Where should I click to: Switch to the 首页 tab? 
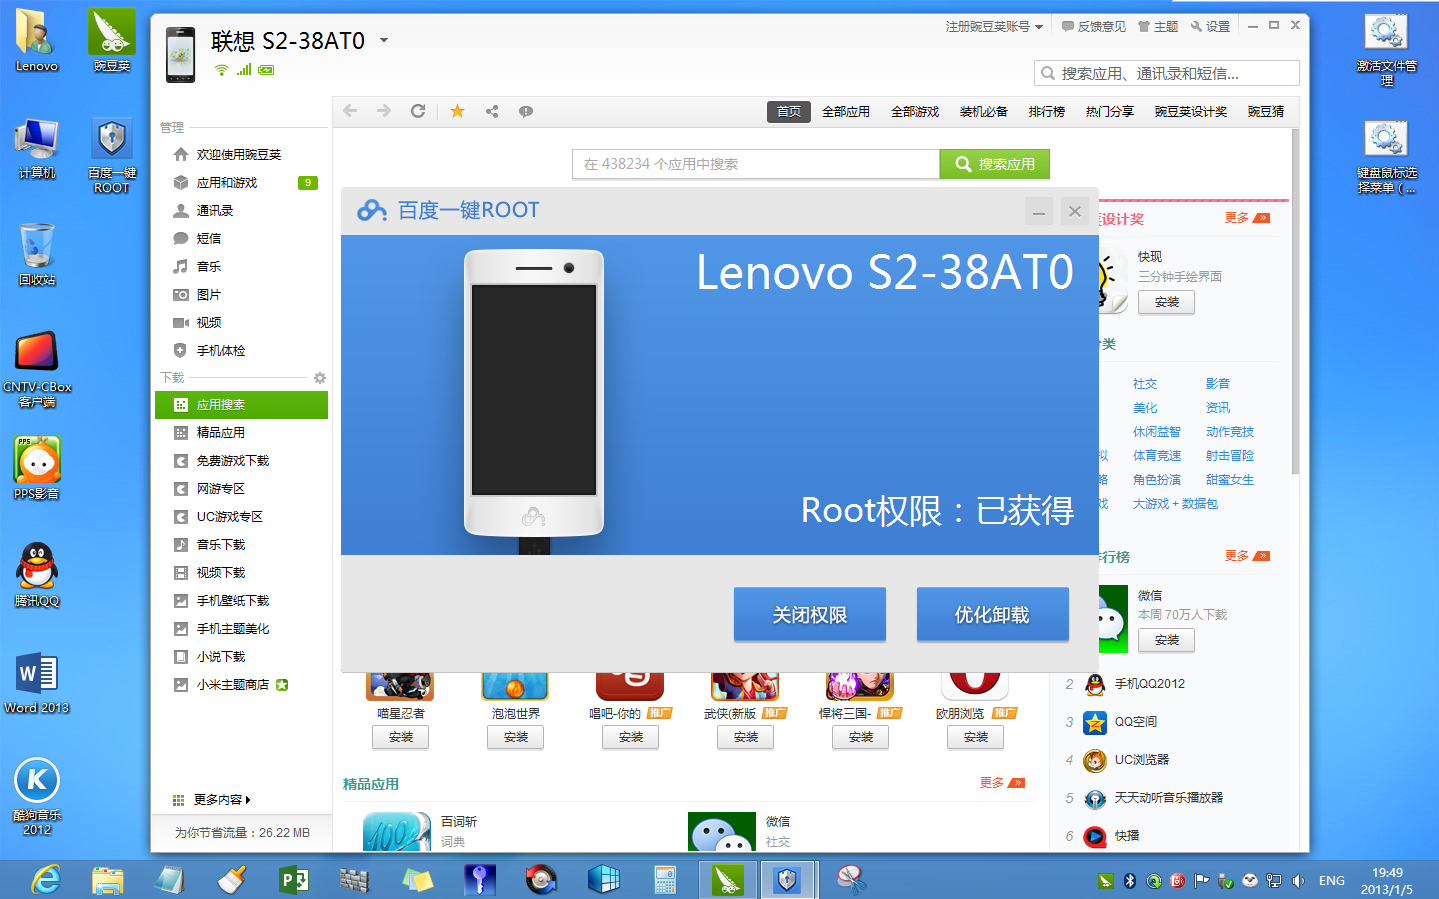click(x=789, y=112)
